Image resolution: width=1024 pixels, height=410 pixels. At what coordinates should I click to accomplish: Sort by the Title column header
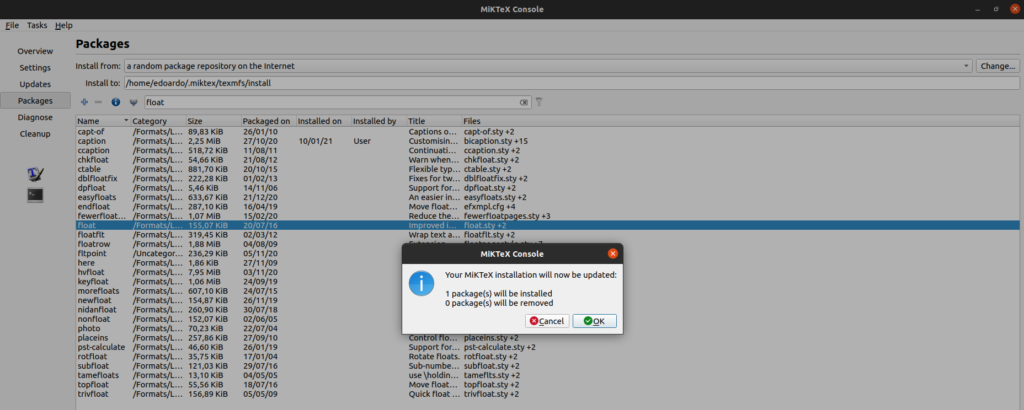[434, 121]
